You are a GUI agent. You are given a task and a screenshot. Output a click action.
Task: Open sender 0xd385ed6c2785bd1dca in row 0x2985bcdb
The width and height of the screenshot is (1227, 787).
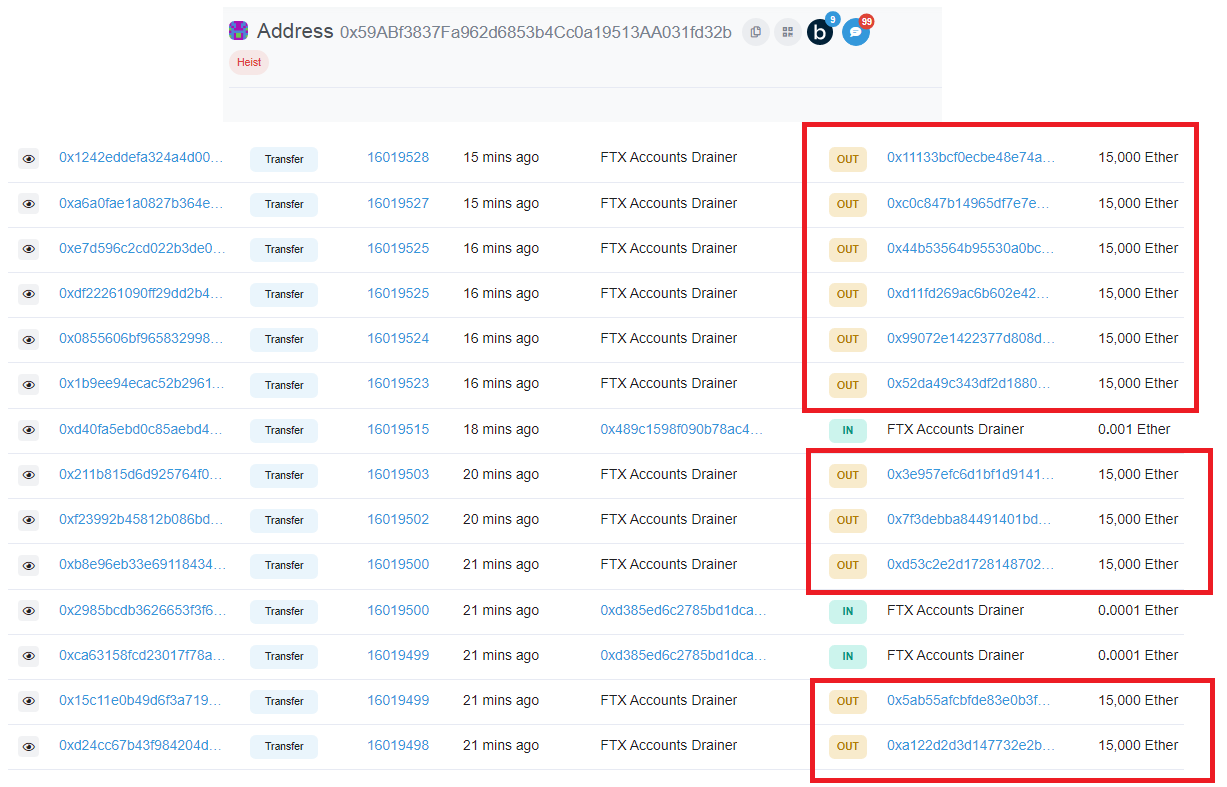(x=684, y=610)
